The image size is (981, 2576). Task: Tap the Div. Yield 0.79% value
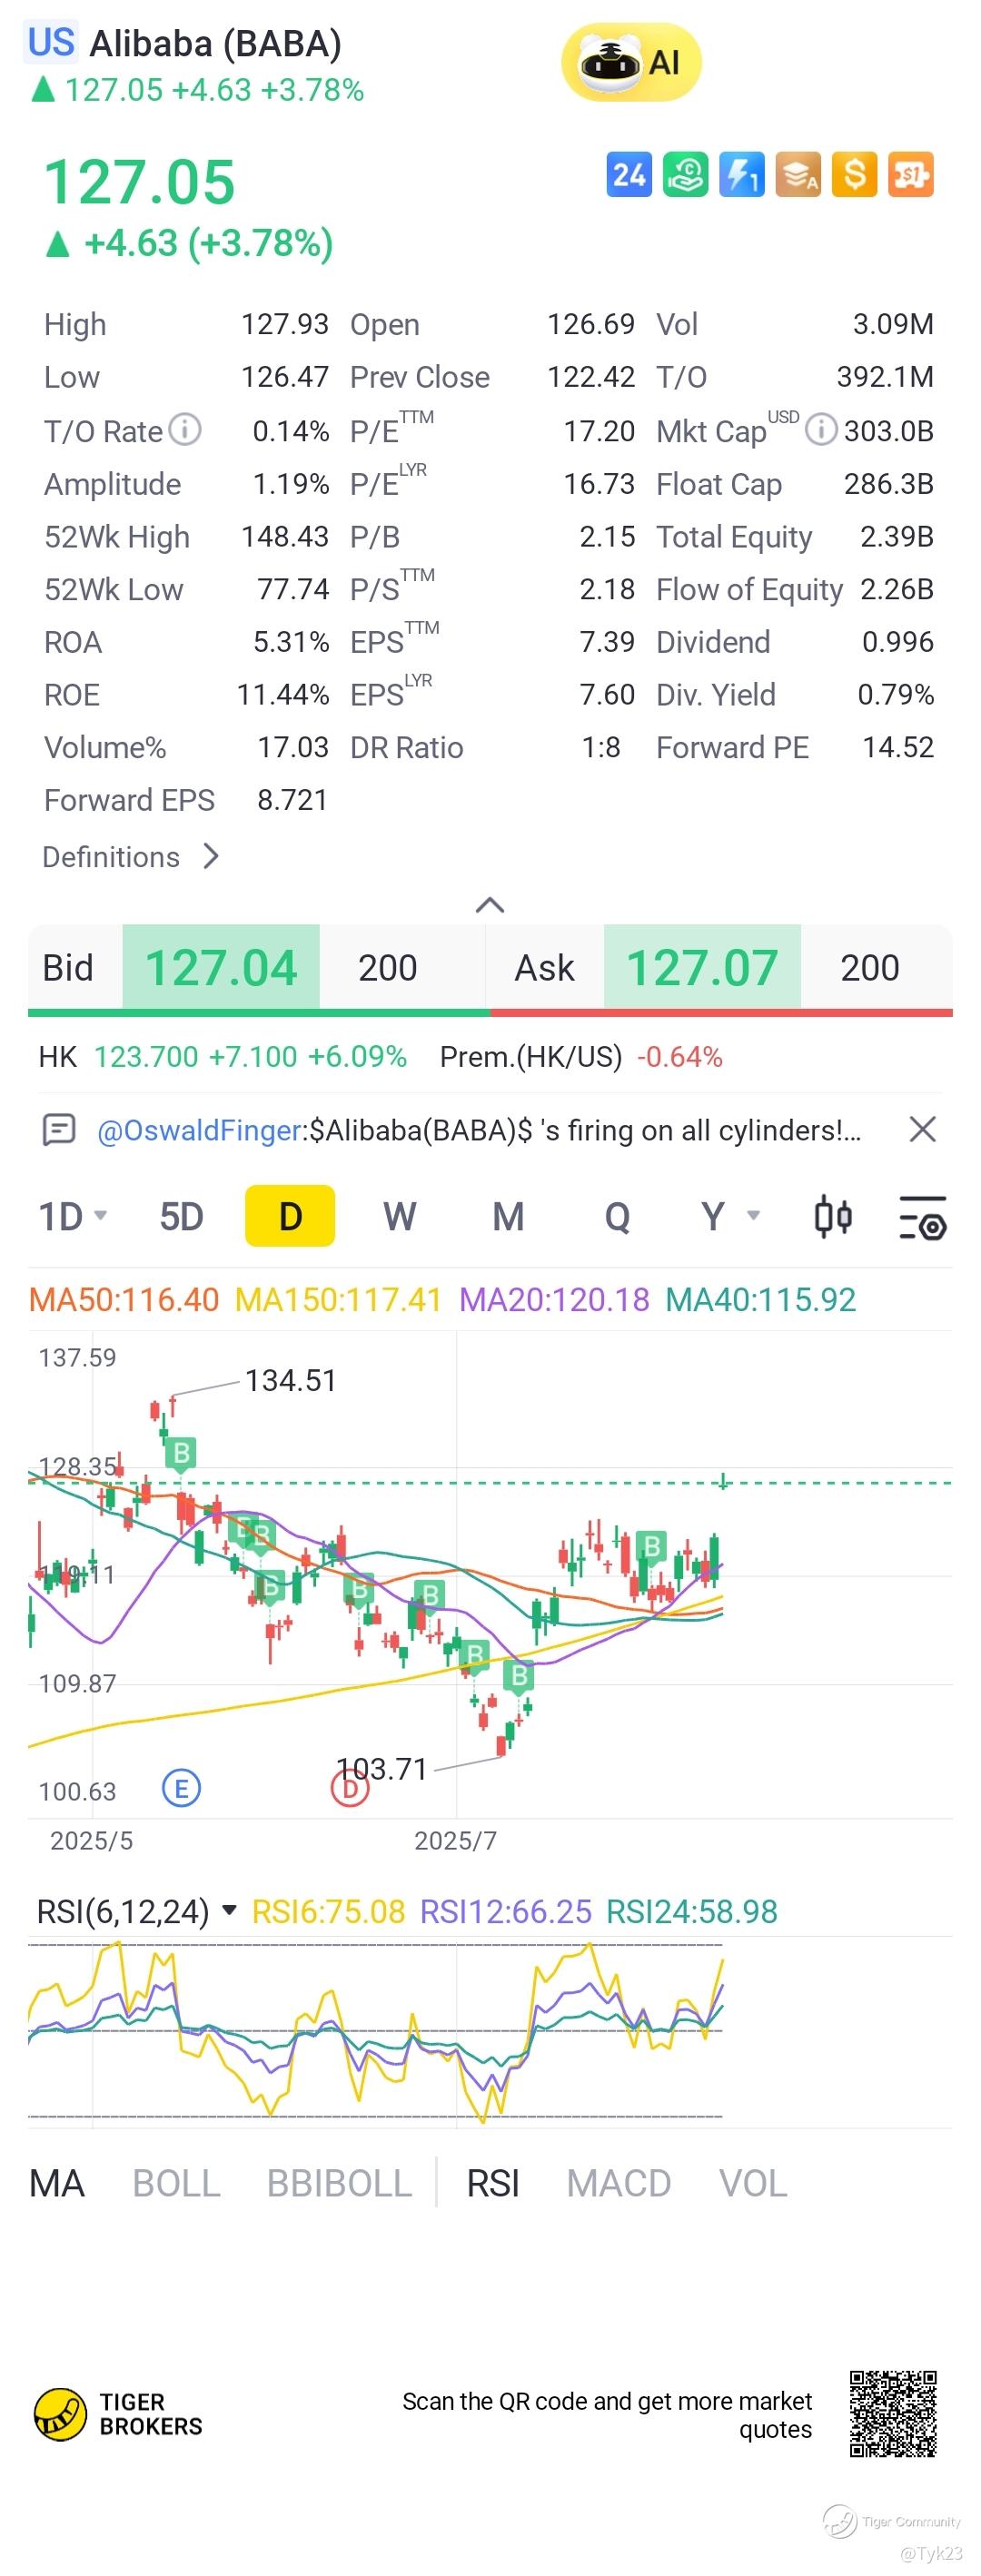coord(896,694)
